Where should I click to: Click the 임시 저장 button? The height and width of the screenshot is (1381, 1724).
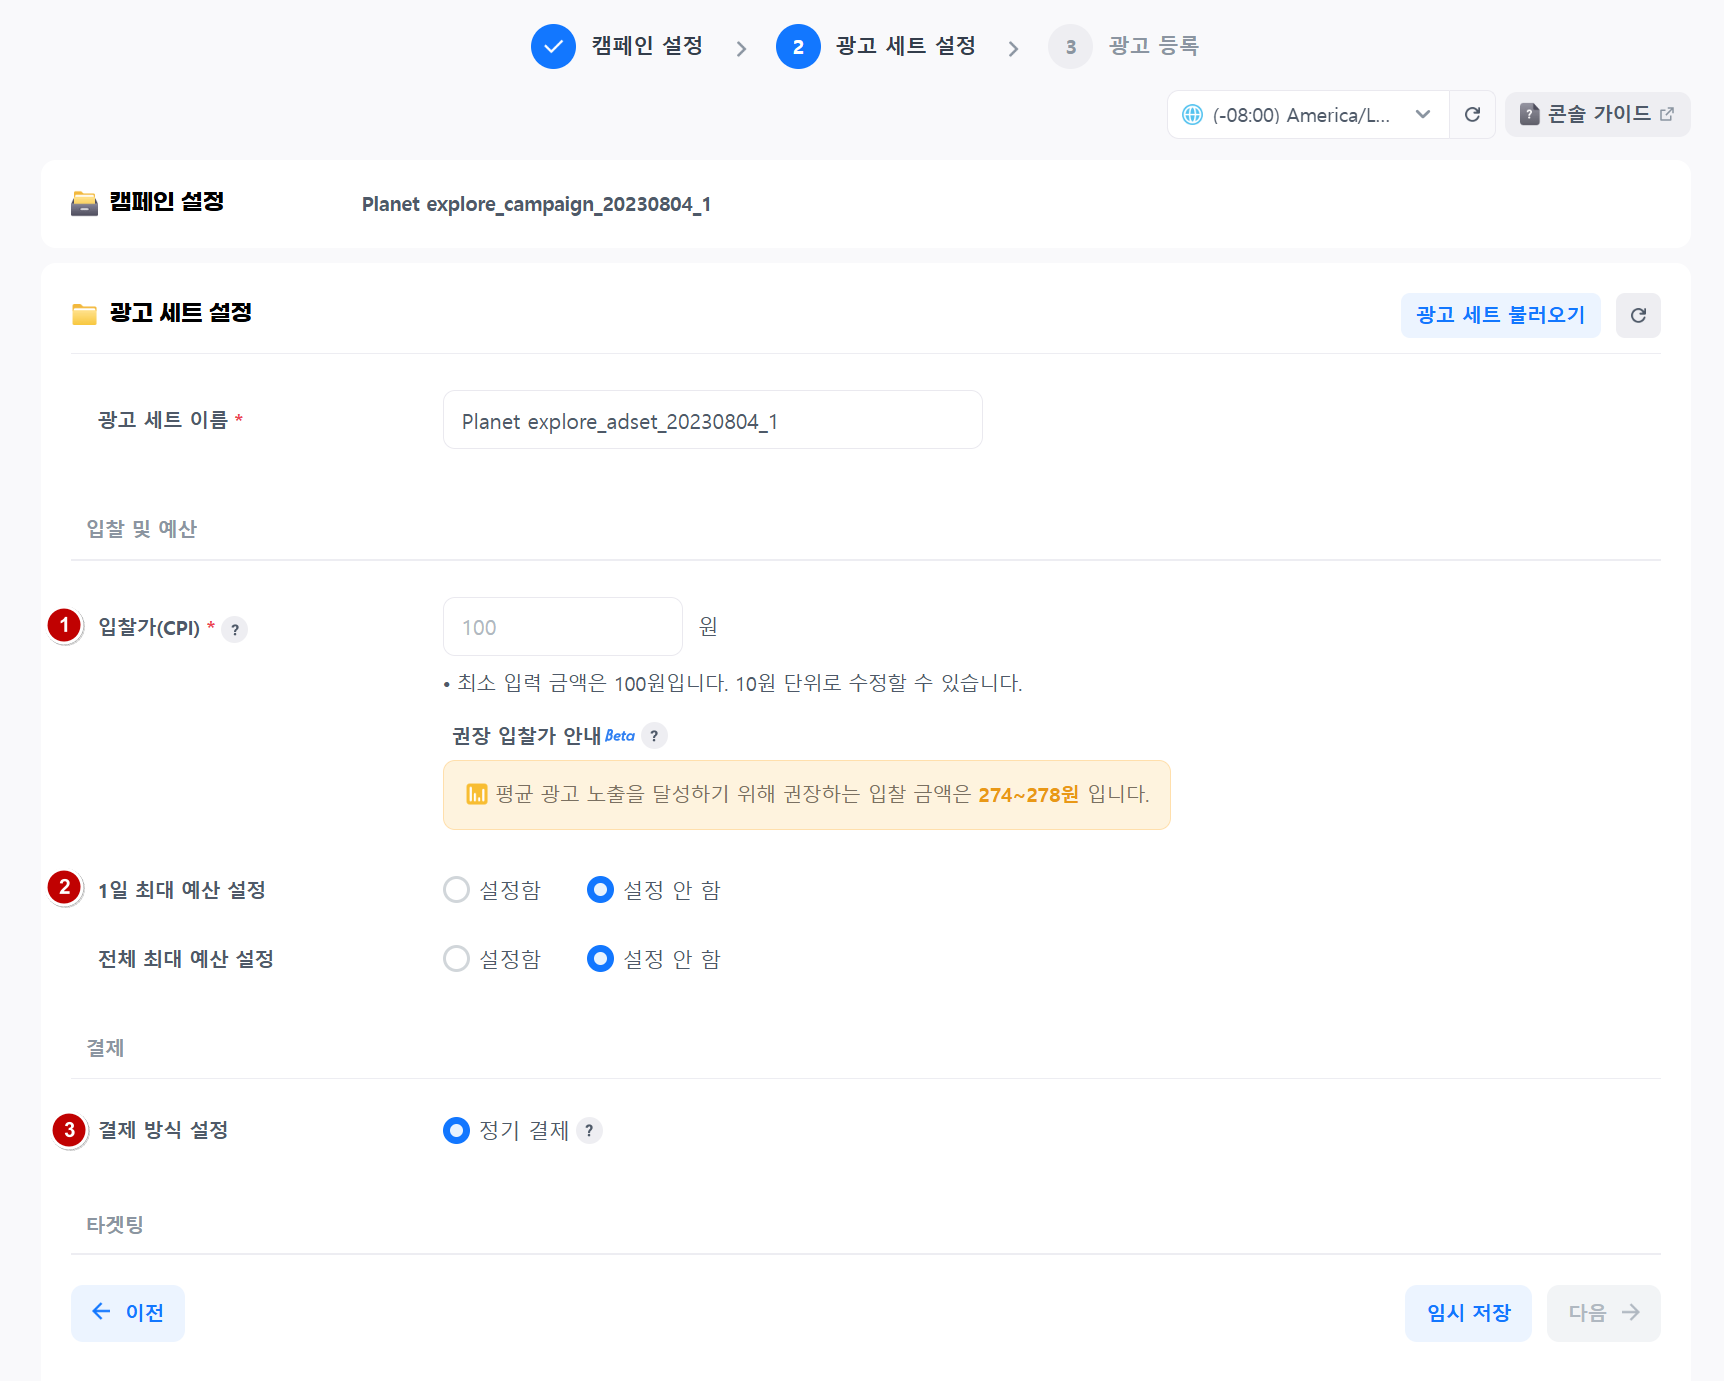tap(1468, 1313)
